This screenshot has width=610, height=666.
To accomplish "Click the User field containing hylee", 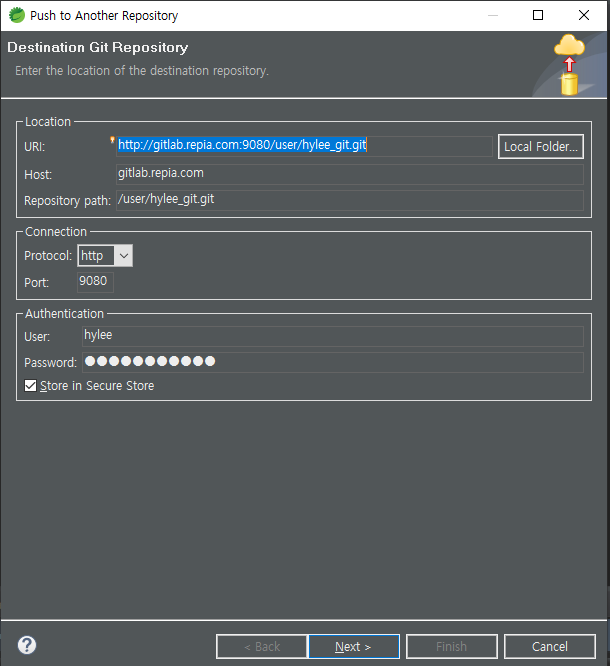I will [x=332, y=336].
